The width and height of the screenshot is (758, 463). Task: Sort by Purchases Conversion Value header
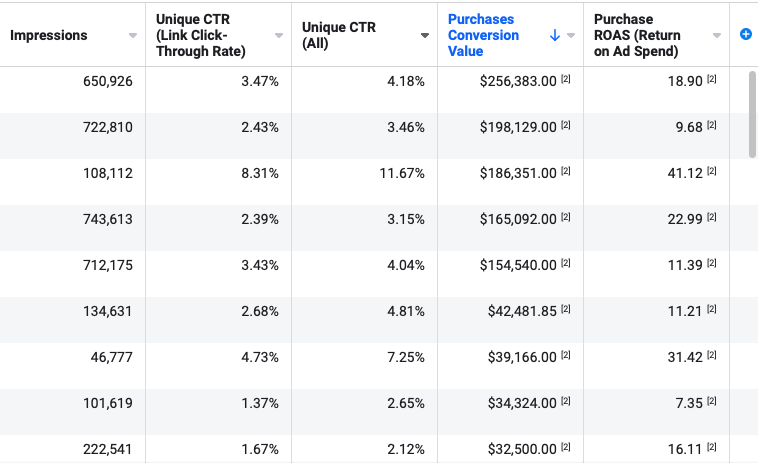[x=484, y=35]
